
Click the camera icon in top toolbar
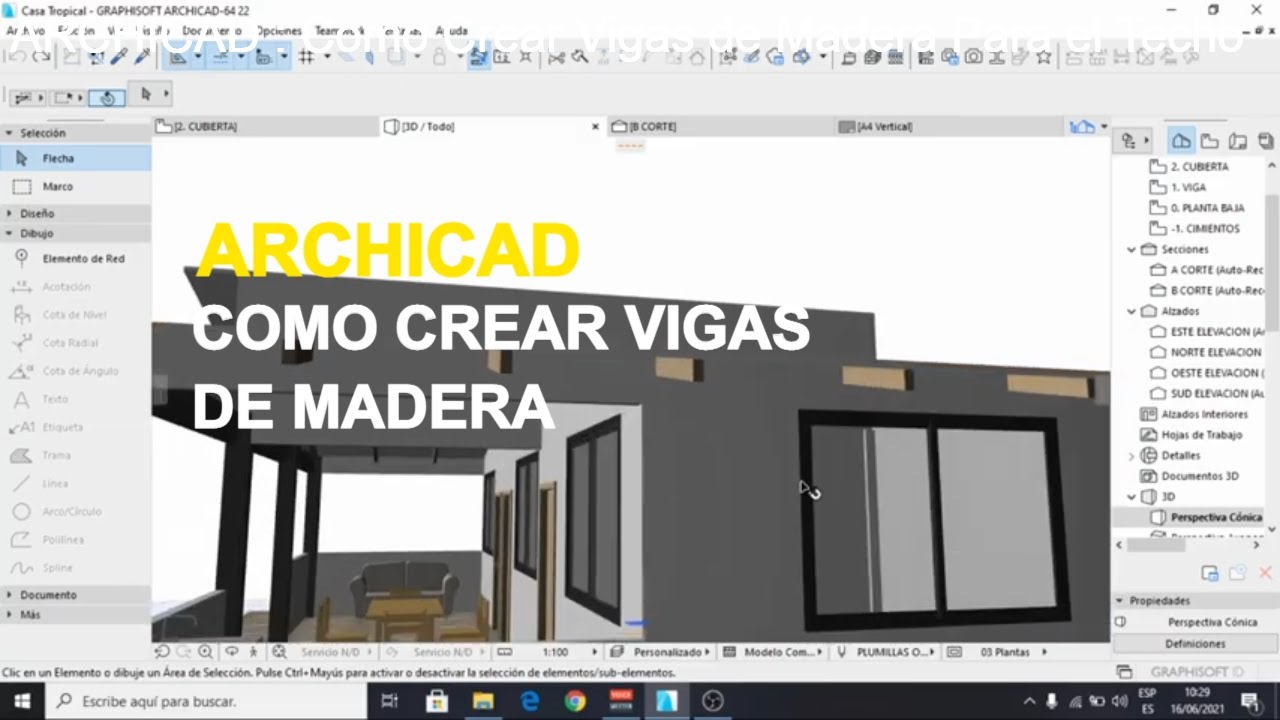coord(973,57)
